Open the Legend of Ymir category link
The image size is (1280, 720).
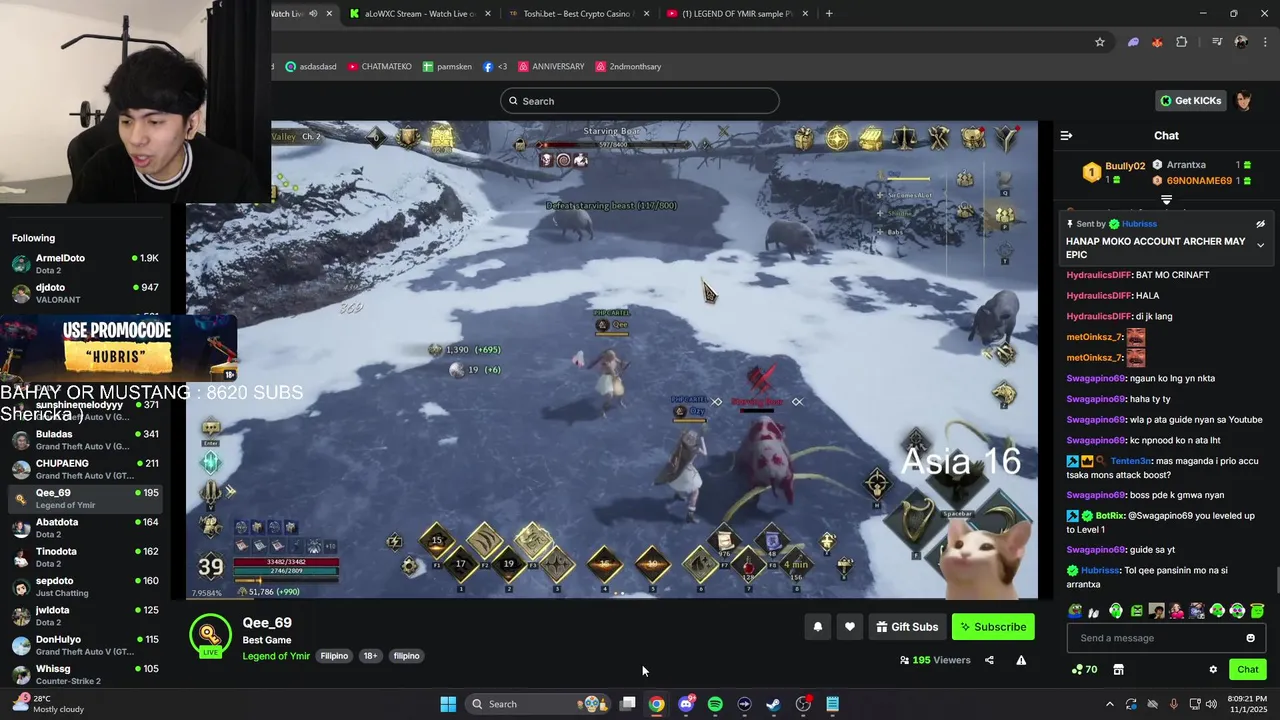276,656
